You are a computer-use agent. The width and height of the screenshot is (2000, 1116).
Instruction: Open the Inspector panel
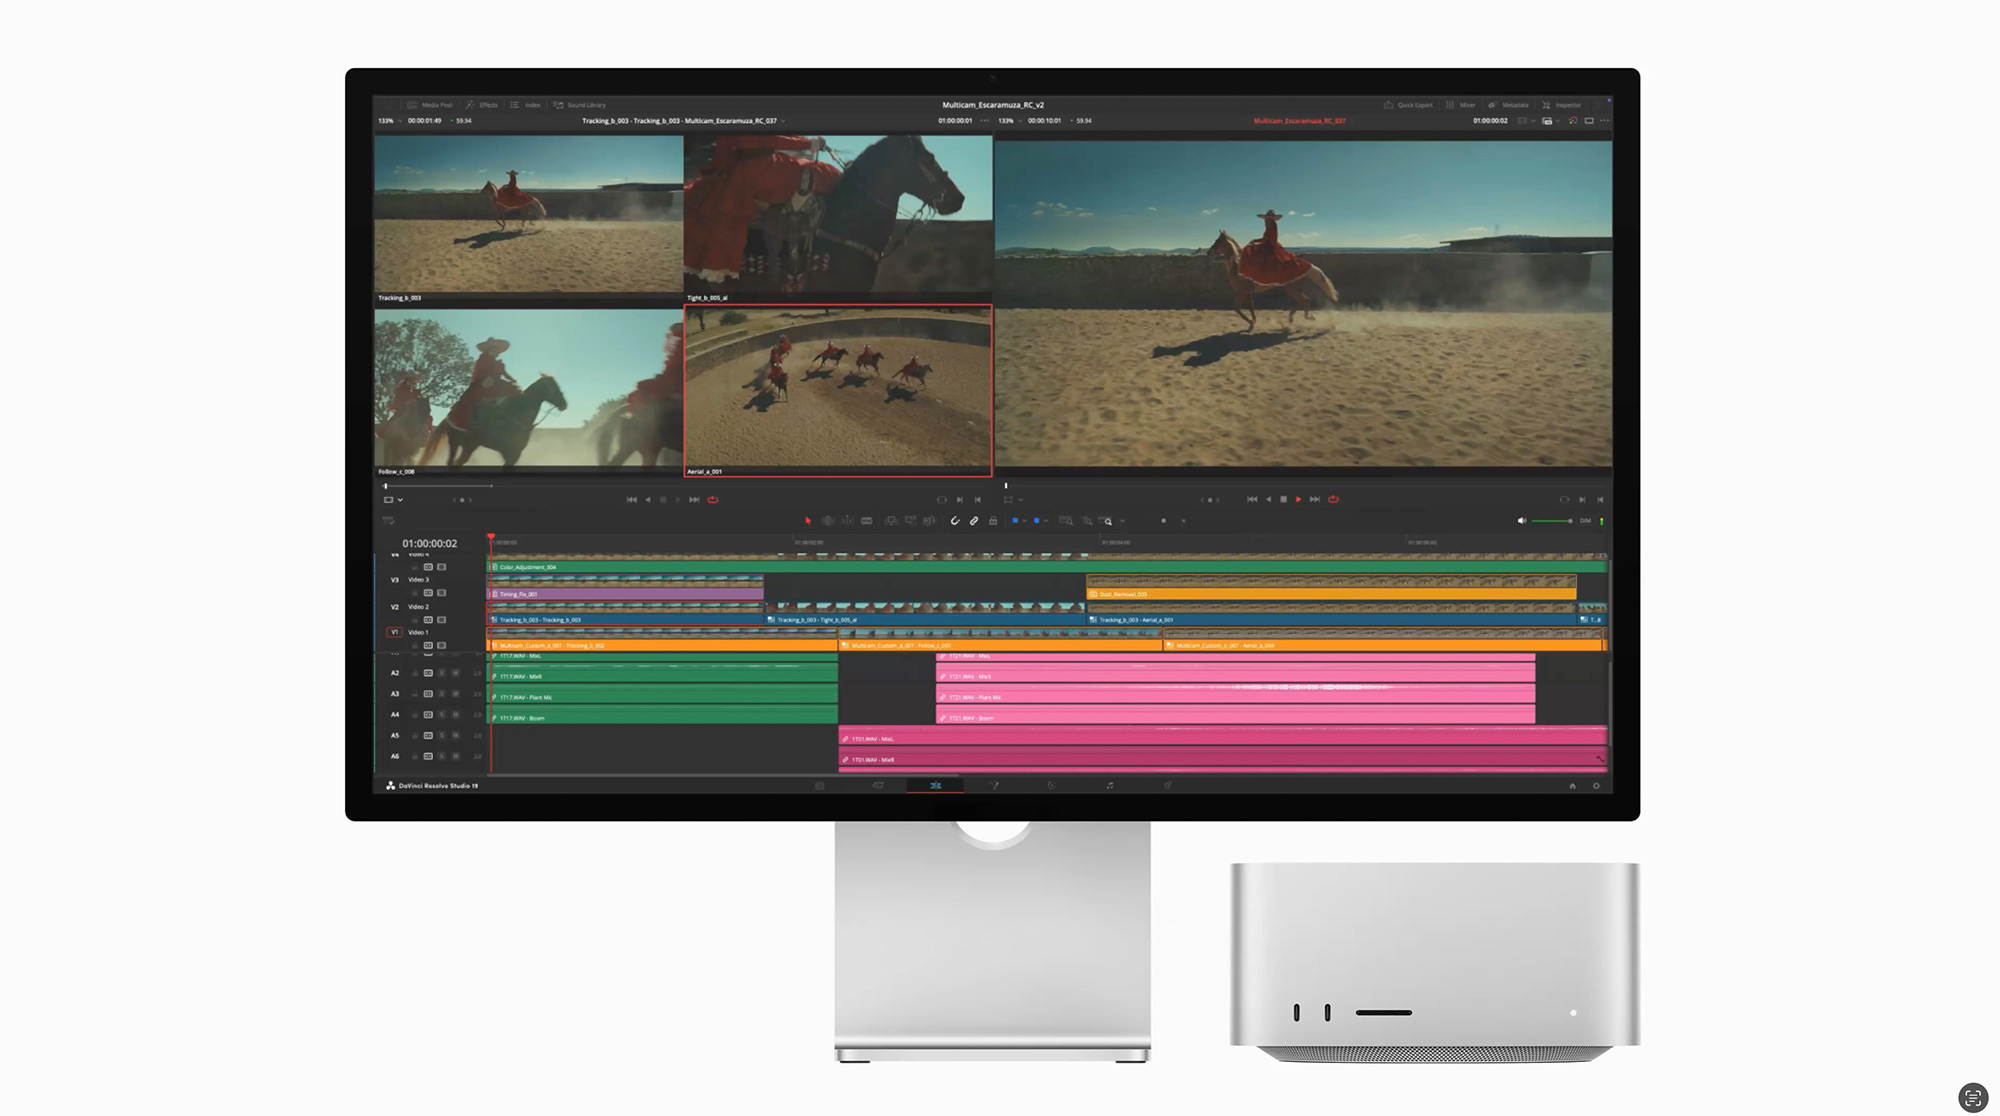[x=1562, y=105]
